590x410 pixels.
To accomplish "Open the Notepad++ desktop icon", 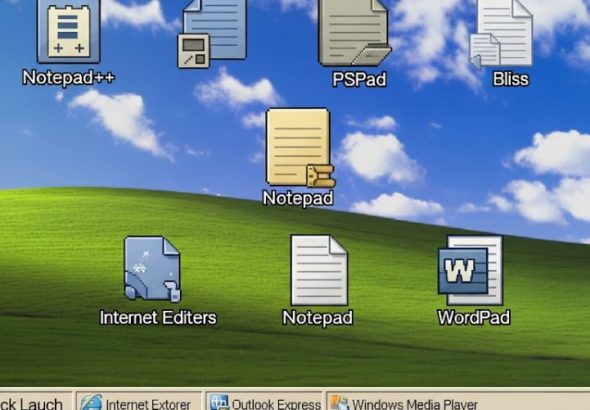I will point(68,32).
